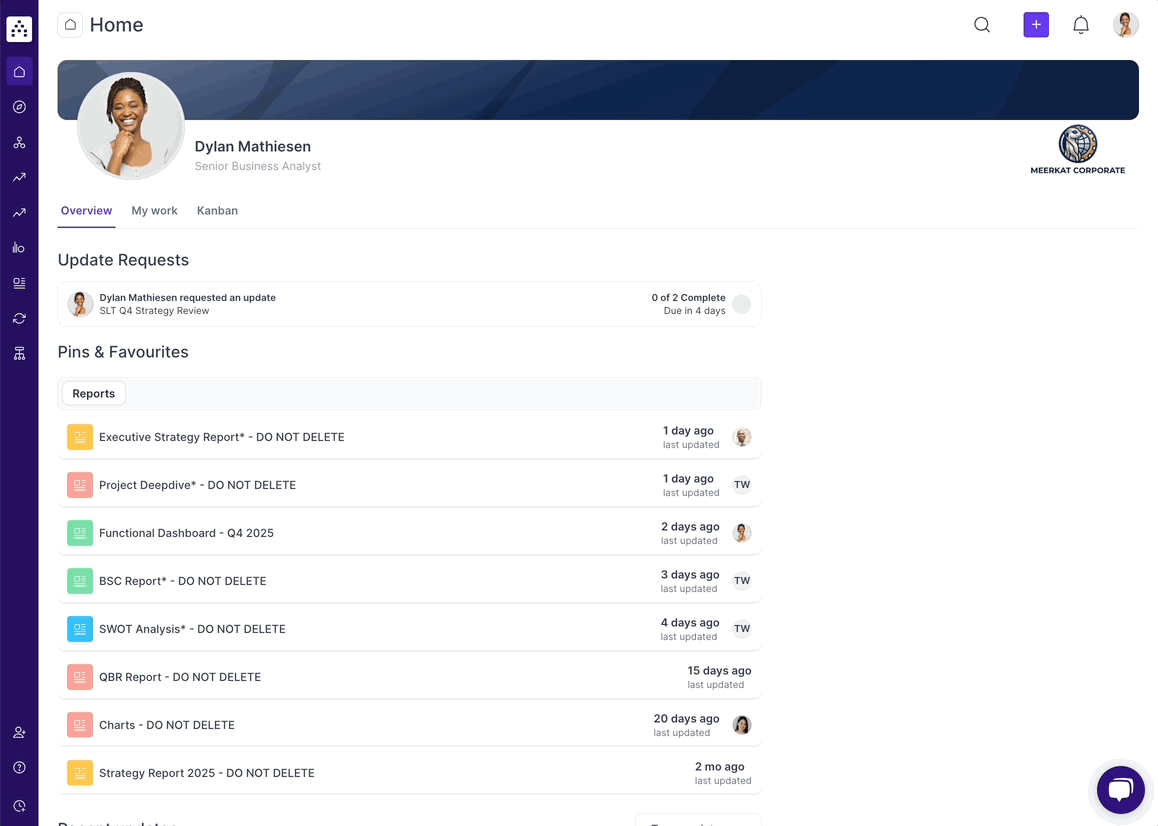
Task: Open the profile avatar in the top bar
Action: [x=1125, y=24]
